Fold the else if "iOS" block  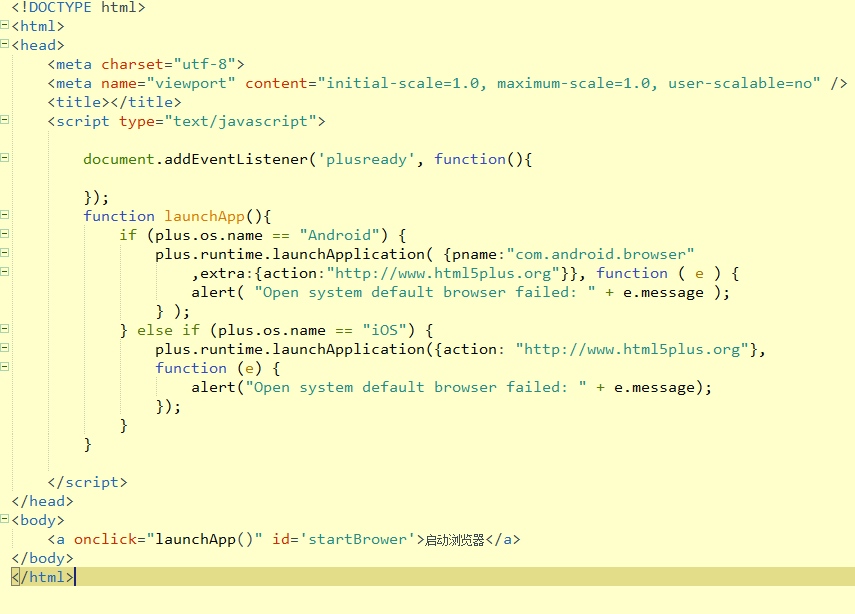click(x=4, y=328)
